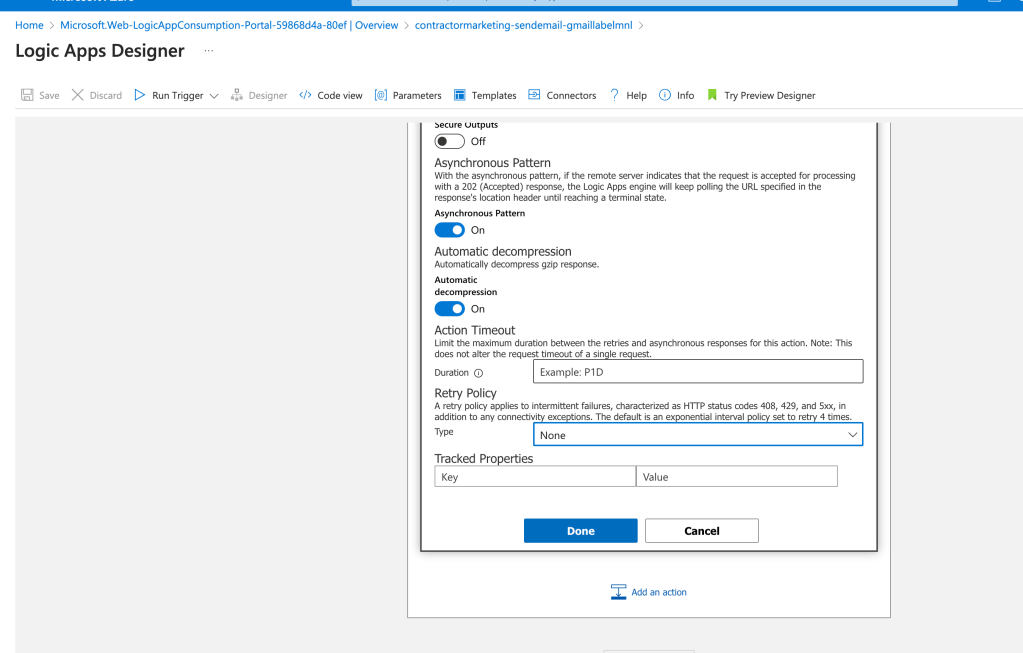
Task: Open the ellipsis menu beside Logic Apps Designer
Action: 209,51
